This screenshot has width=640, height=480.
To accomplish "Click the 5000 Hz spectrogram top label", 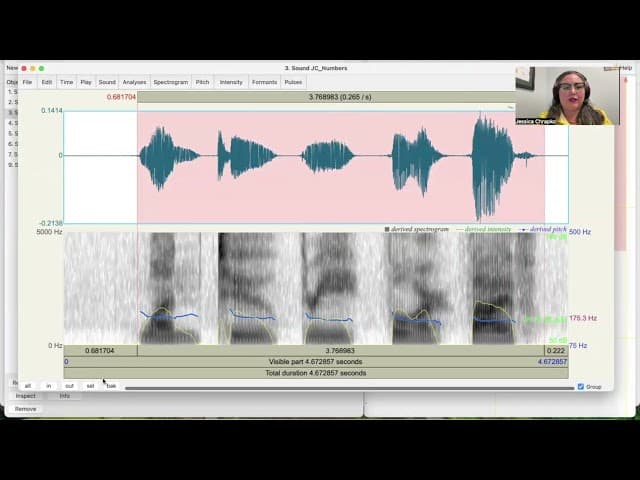I will tap(49, 232).
